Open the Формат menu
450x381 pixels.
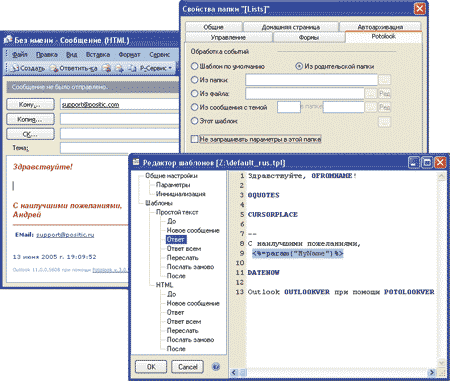(129, 54)
